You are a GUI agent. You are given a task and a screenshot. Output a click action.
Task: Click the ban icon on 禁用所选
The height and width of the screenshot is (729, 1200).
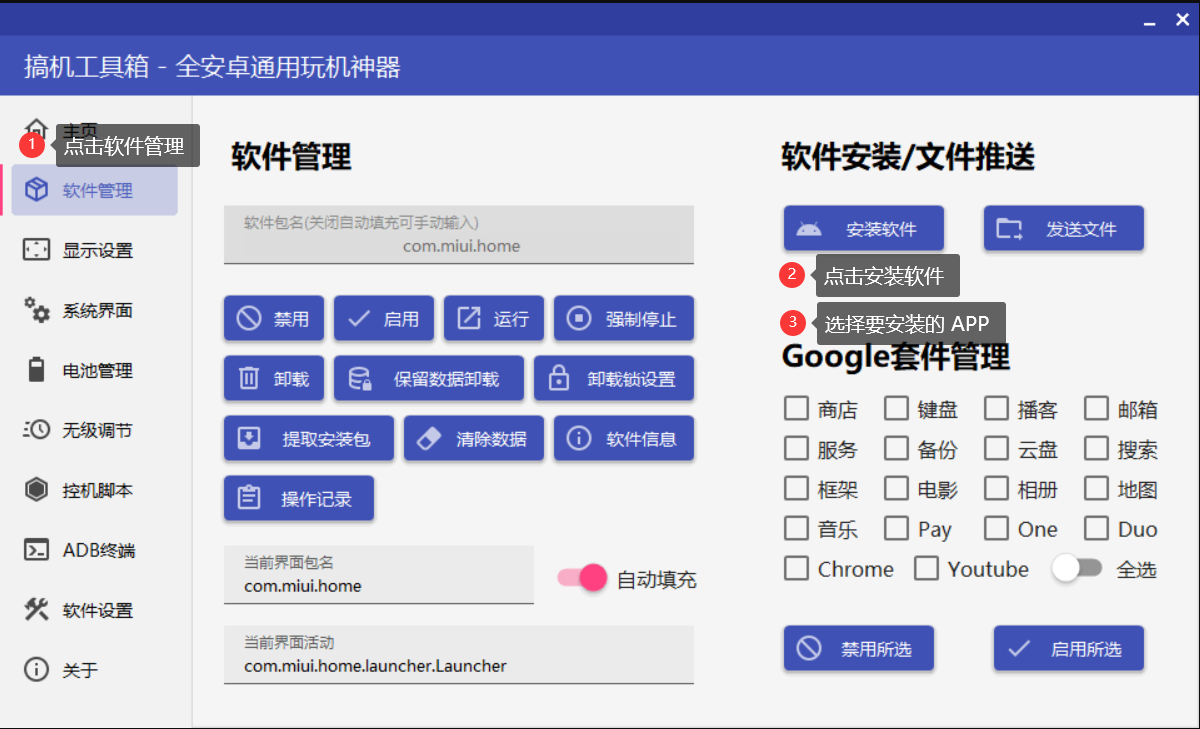(x=809, y=649)
